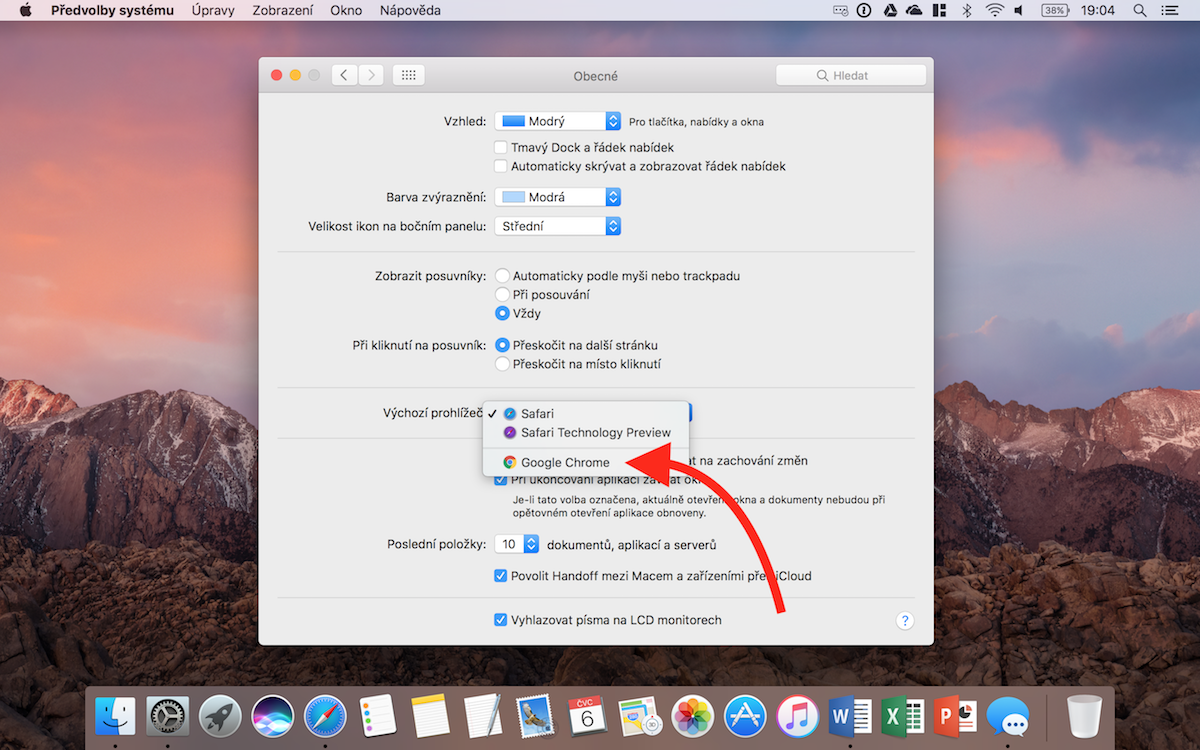Screen dimensions: 1200x750
Task: Enable Tmavý Dock a řádek nabídek
Action: click(x=502, y=147)
